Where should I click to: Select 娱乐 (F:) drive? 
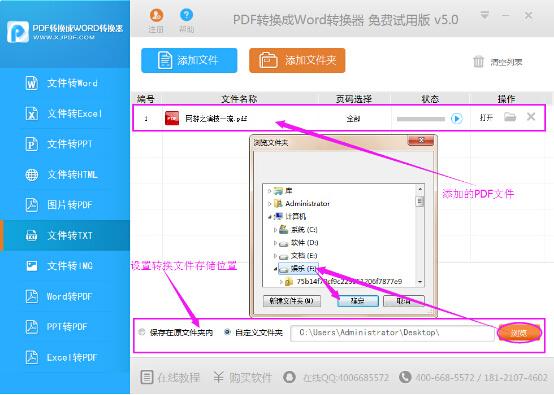pyautogui.click(x=299, y=269)
